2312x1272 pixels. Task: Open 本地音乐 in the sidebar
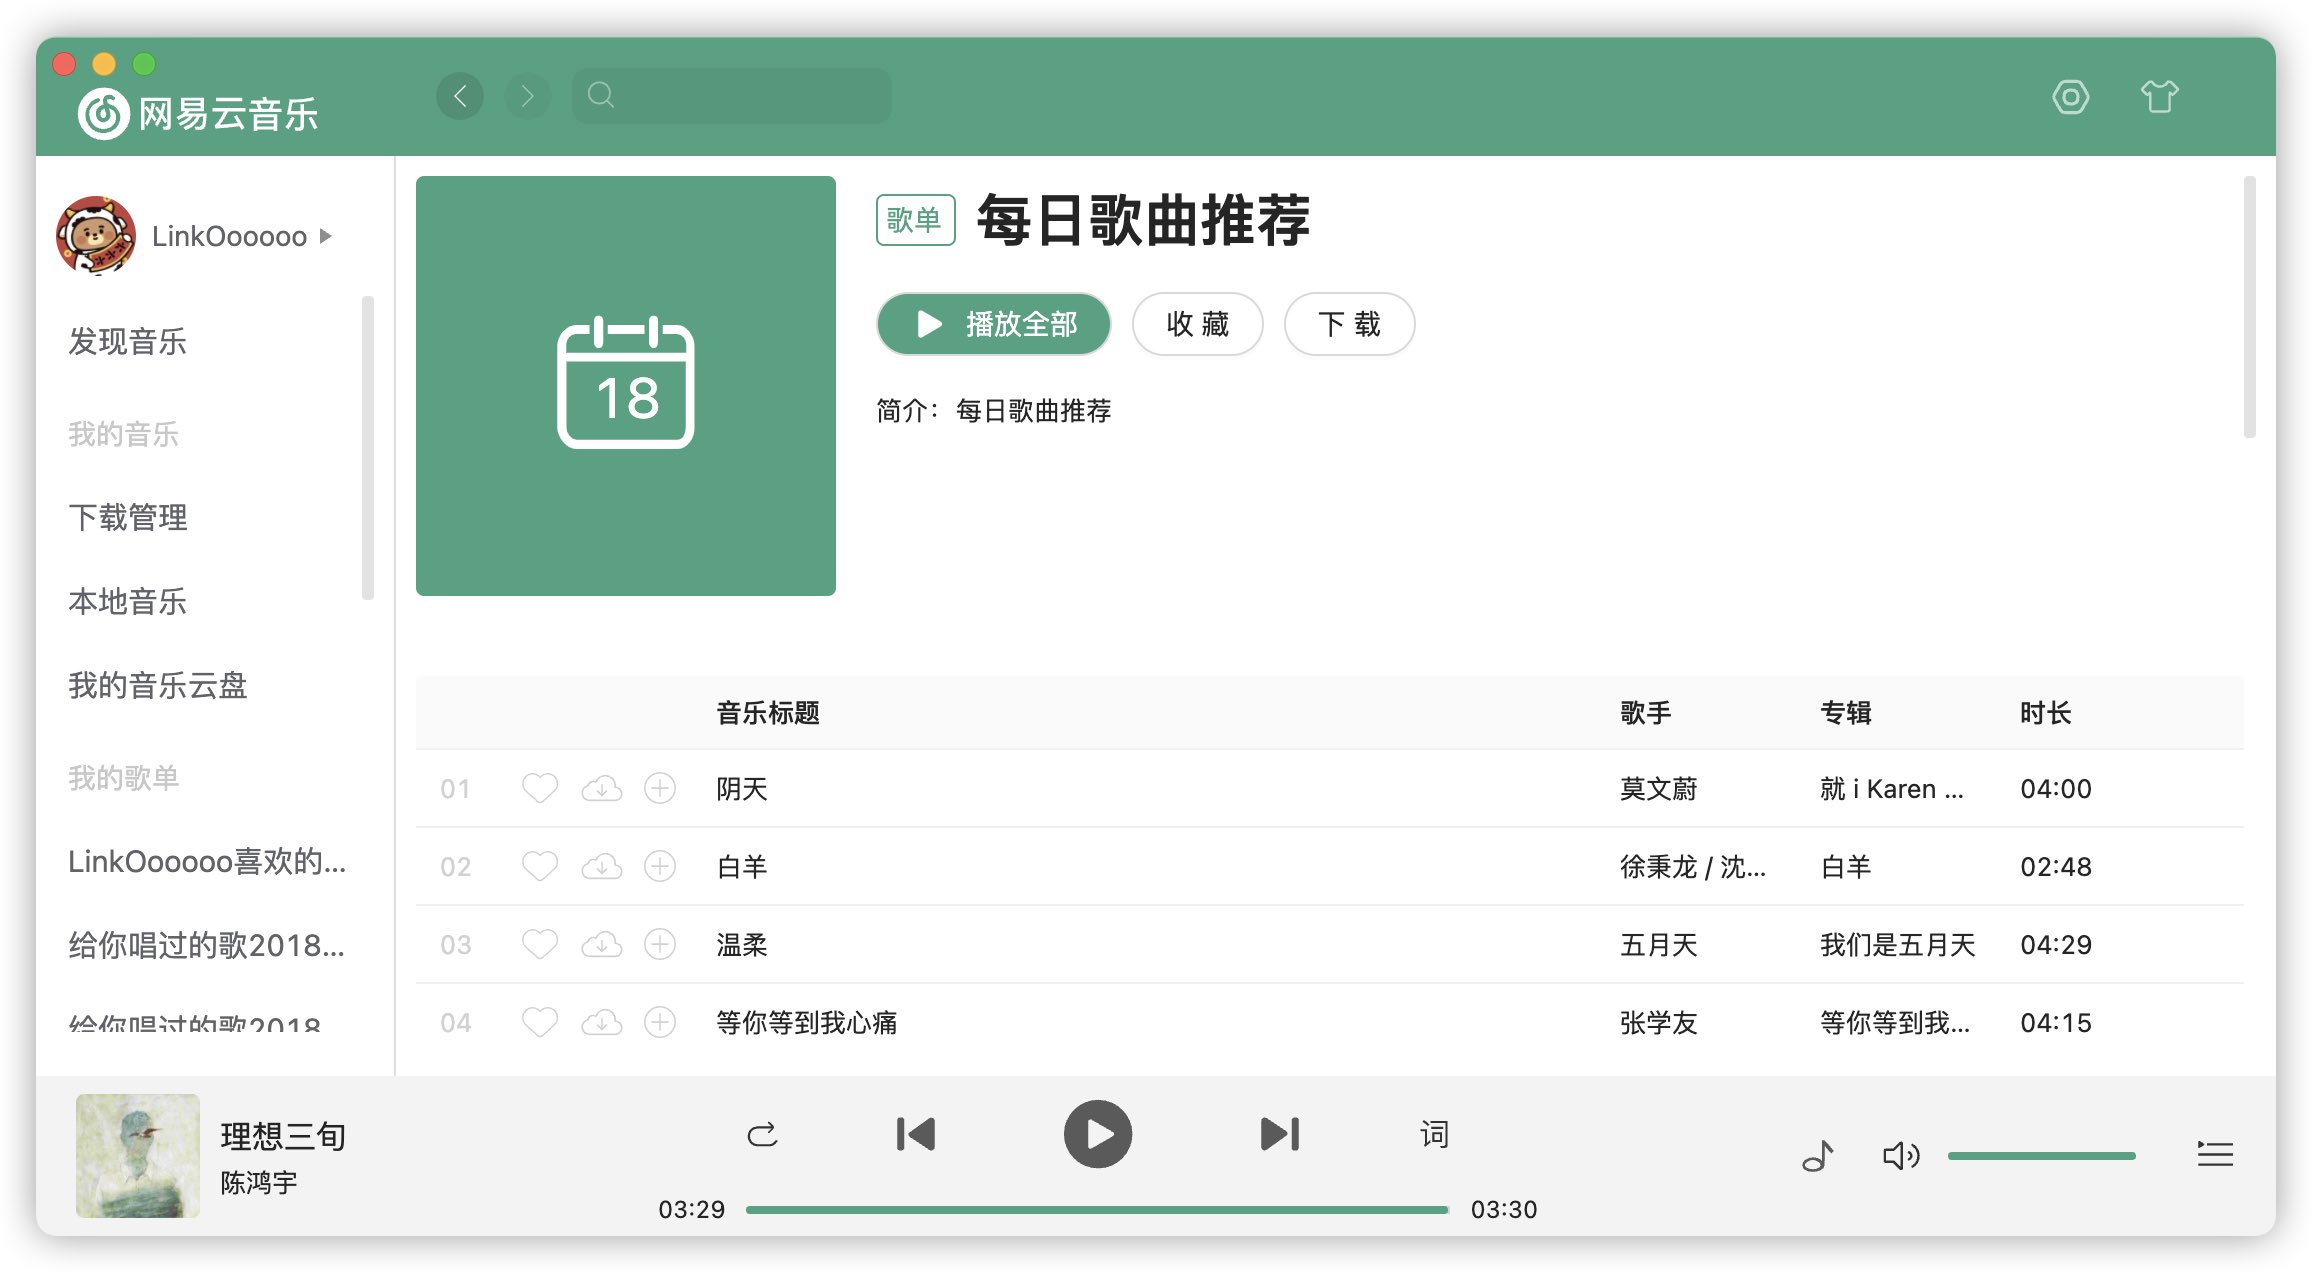pos(128,602)
